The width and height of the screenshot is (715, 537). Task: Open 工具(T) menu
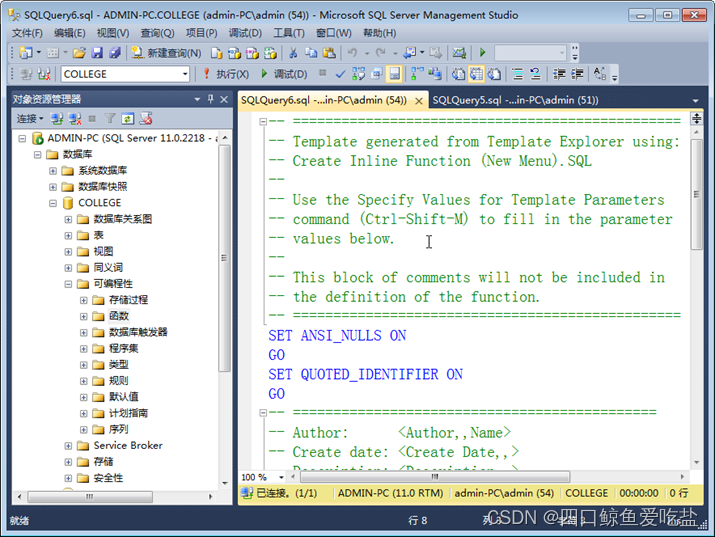[x=289, y=33]
